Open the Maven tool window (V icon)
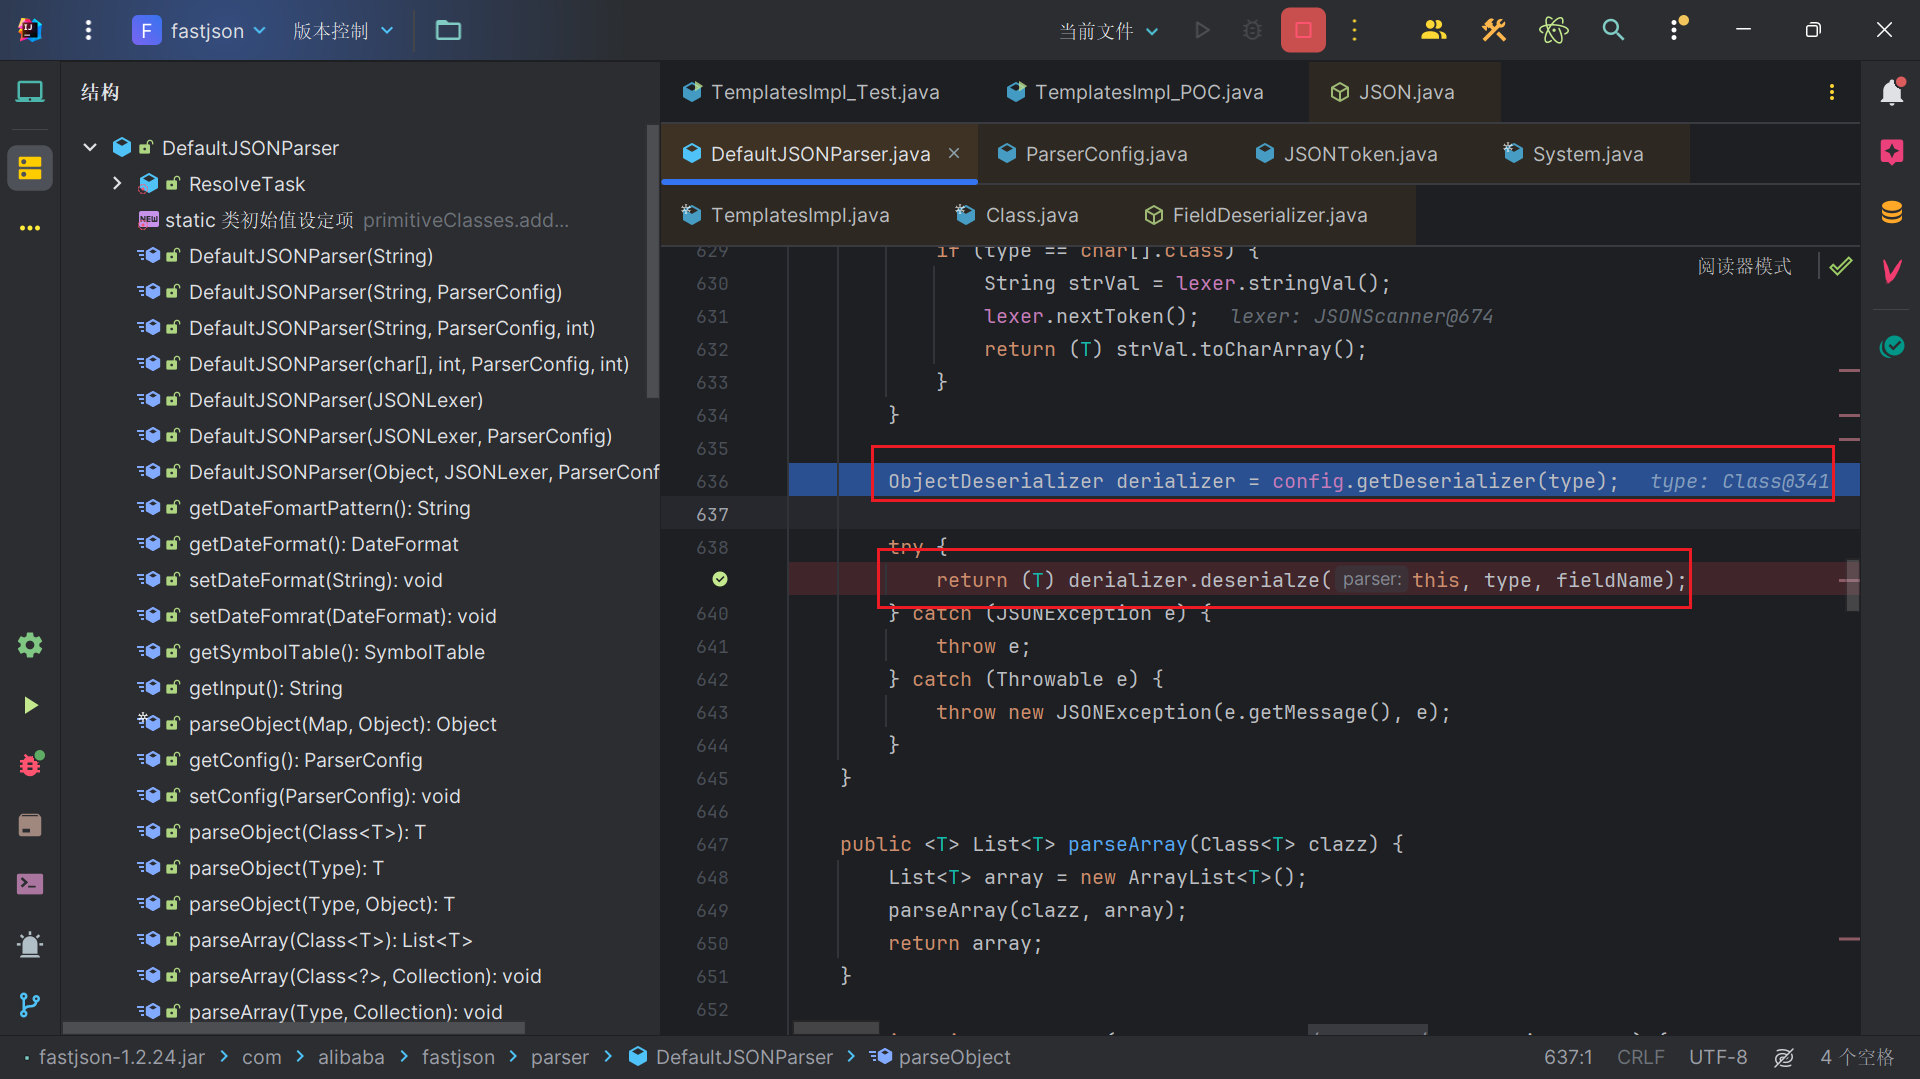The width and height of the screenshot is (1920, 1079). [x=1891, y=271]
